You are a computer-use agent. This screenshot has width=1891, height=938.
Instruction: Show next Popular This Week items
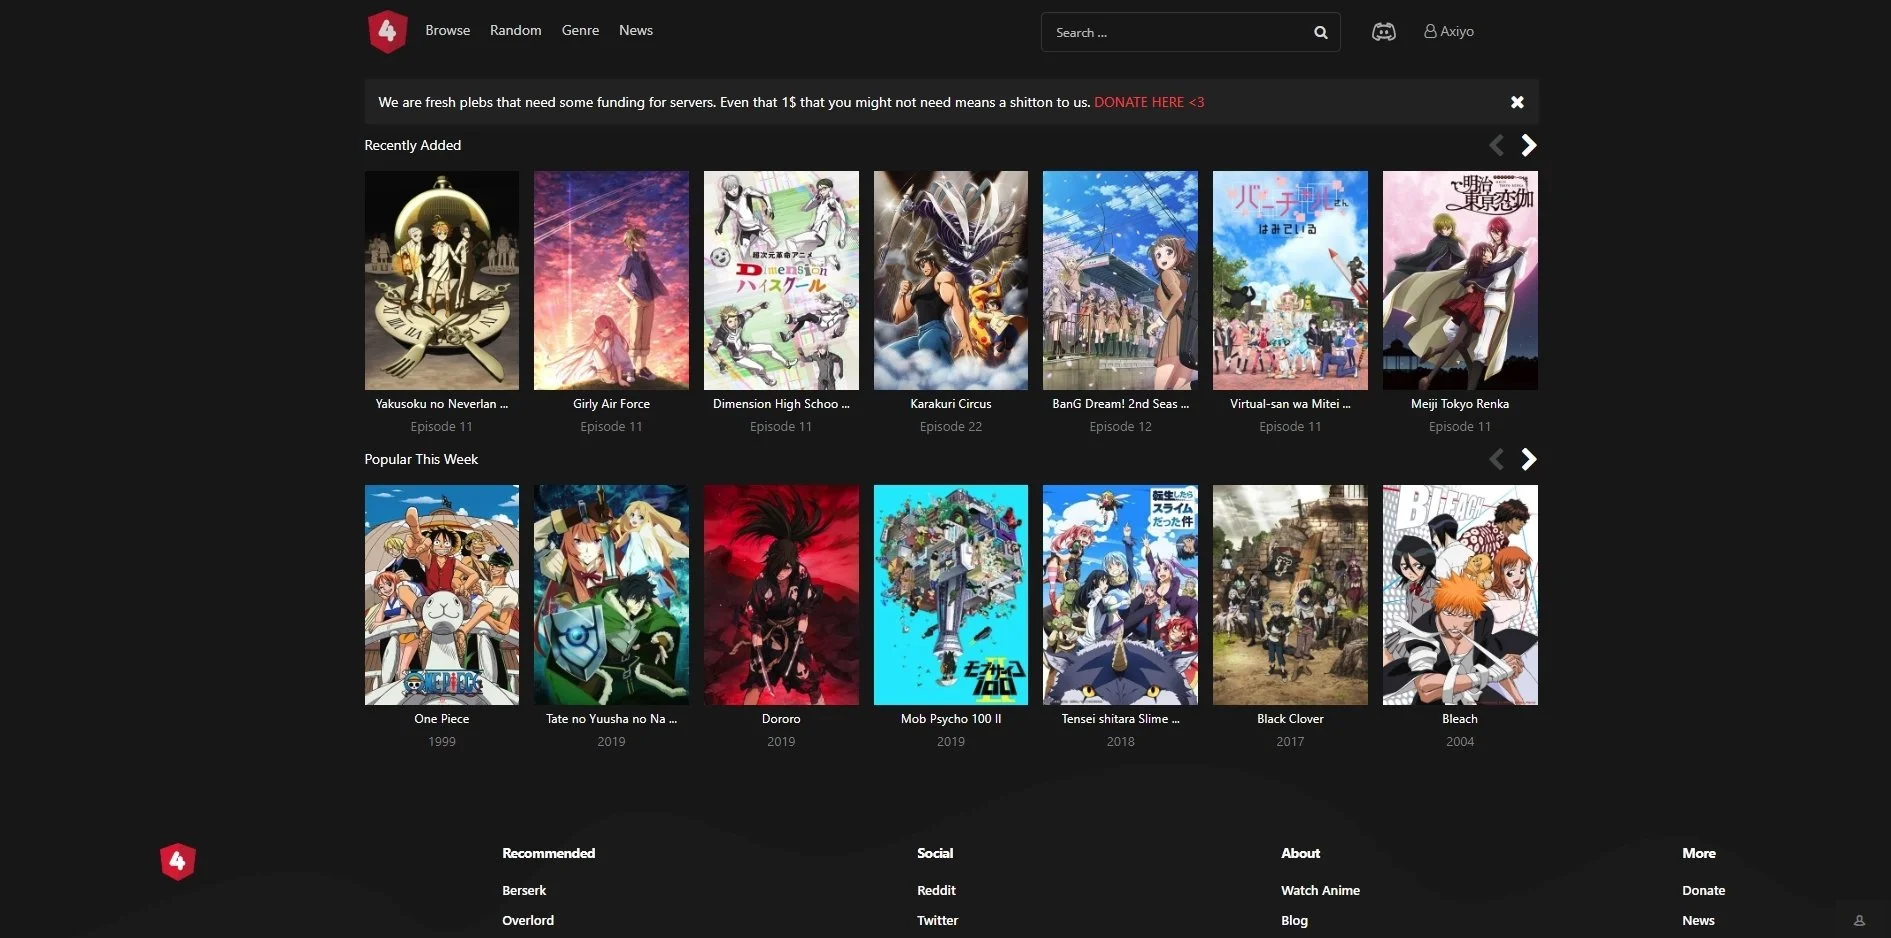[x=1528, y=460]
